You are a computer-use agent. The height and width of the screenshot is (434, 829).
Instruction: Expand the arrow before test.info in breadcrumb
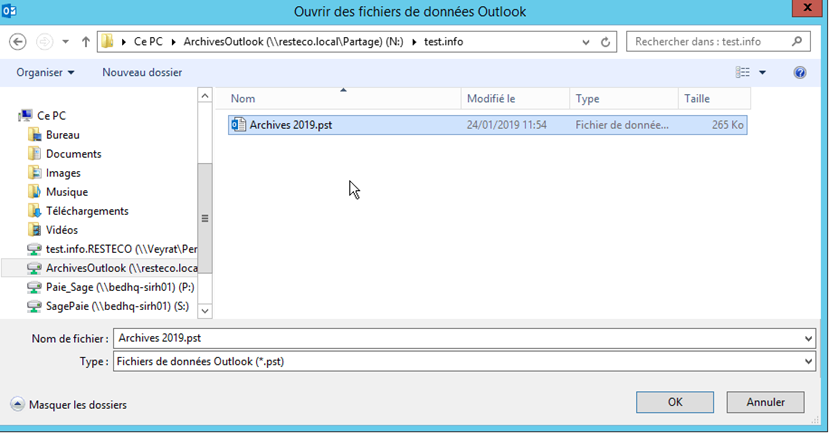(414, 42)
